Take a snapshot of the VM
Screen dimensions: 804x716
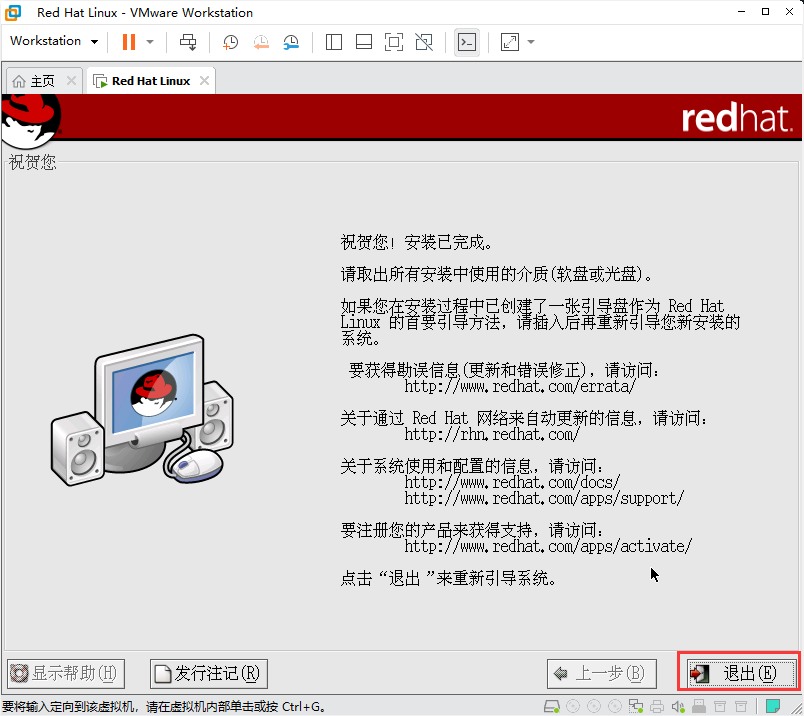230,41
